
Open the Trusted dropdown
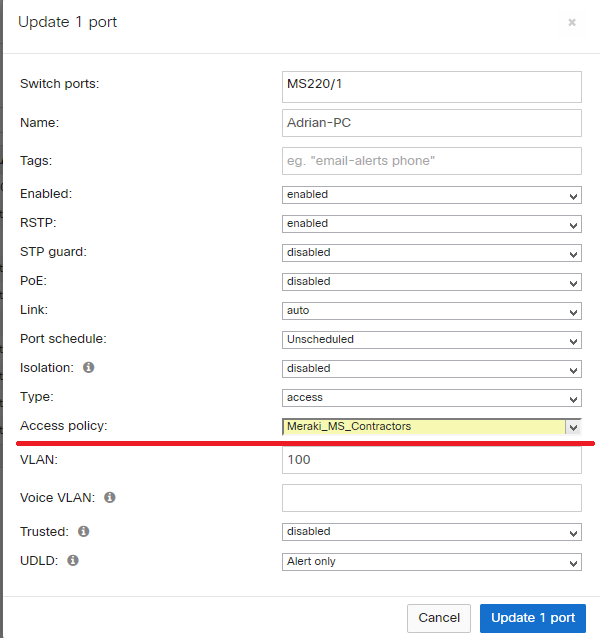432,532
